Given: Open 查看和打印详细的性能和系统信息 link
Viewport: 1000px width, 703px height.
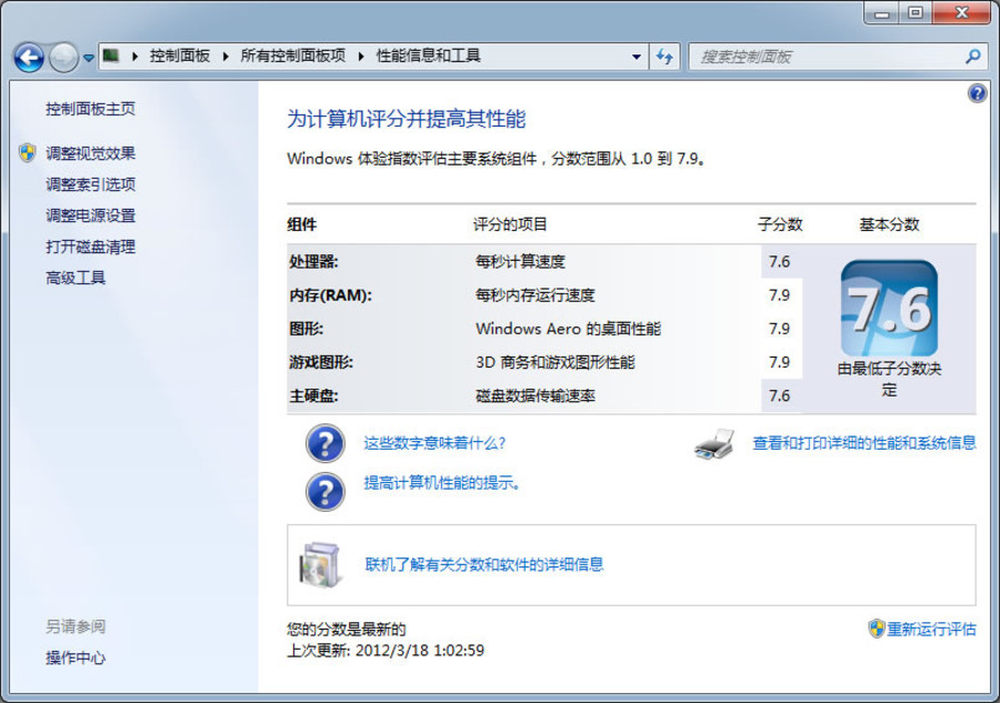Looking at the screenshot, I should pyautogui.click(x=864, y=443).
